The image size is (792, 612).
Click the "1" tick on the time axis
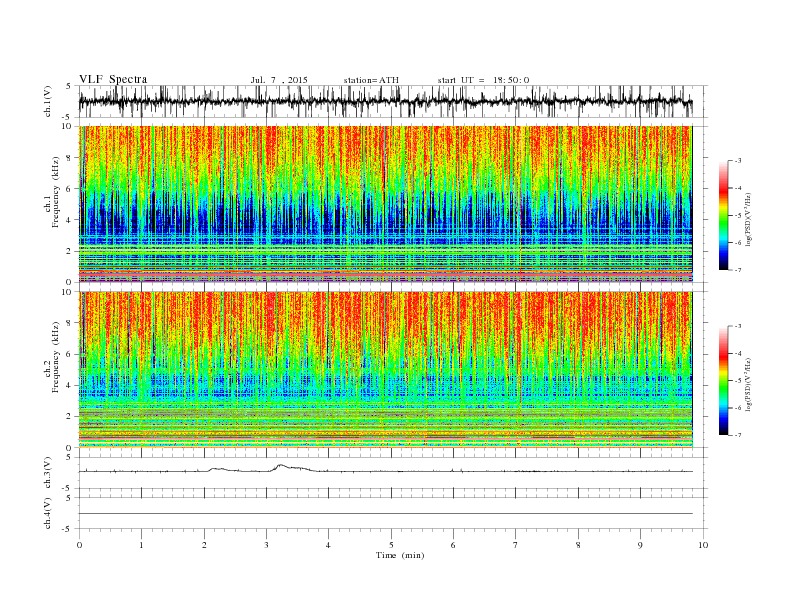[141, 545]
